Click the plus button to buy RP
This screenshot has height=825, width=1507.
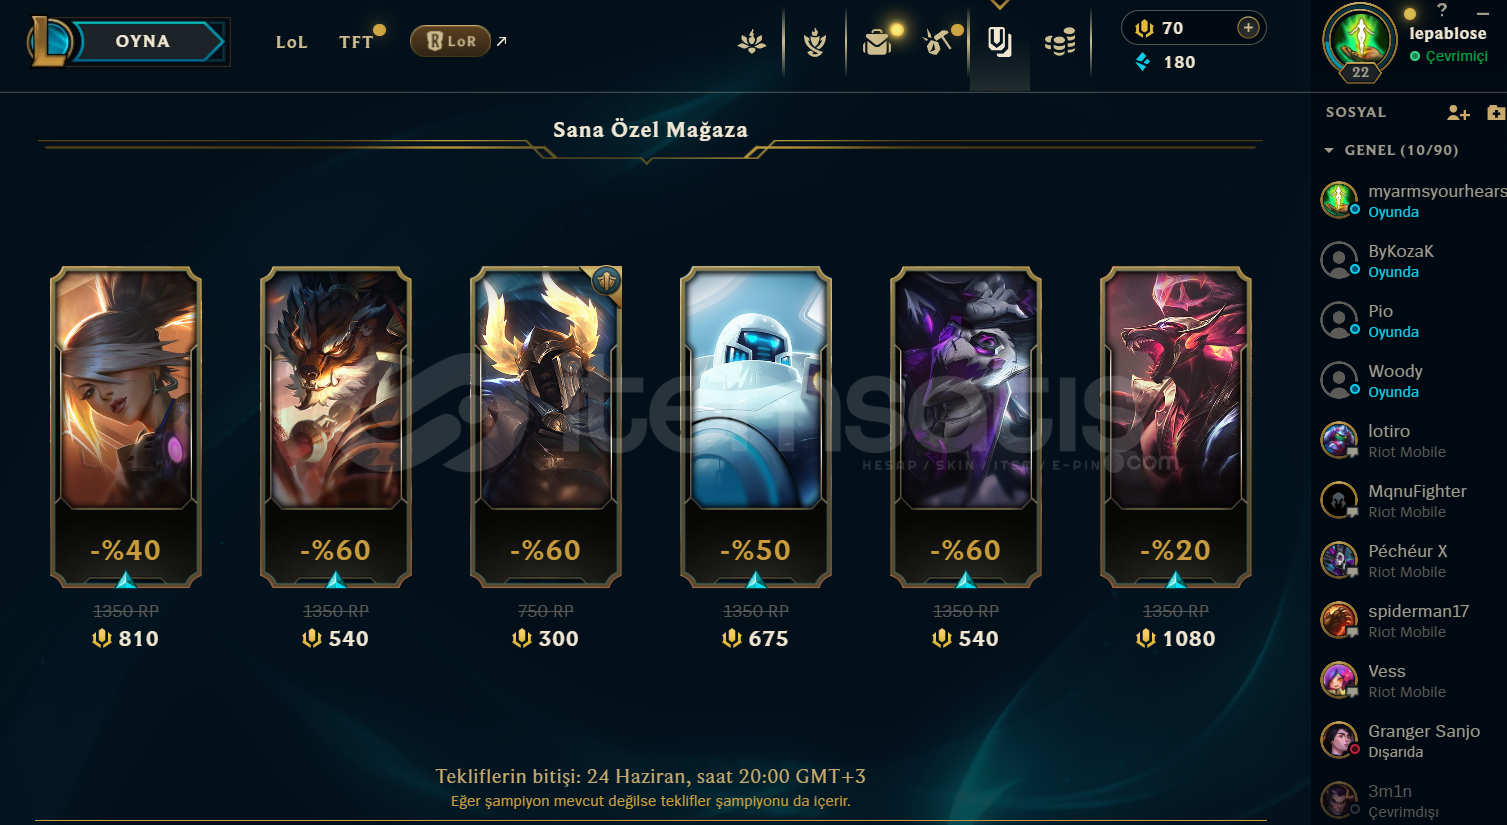coord(1248,28)
